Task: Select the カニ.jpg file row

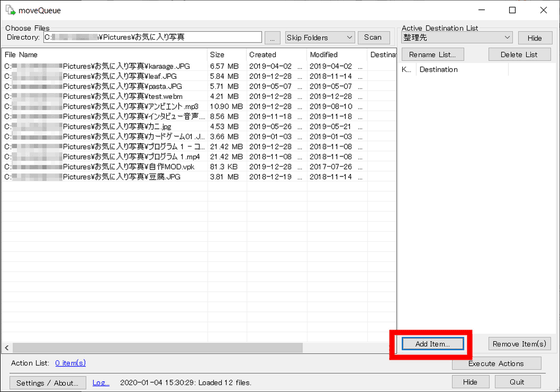Action: pyautogui.click(x=199, y=126)
